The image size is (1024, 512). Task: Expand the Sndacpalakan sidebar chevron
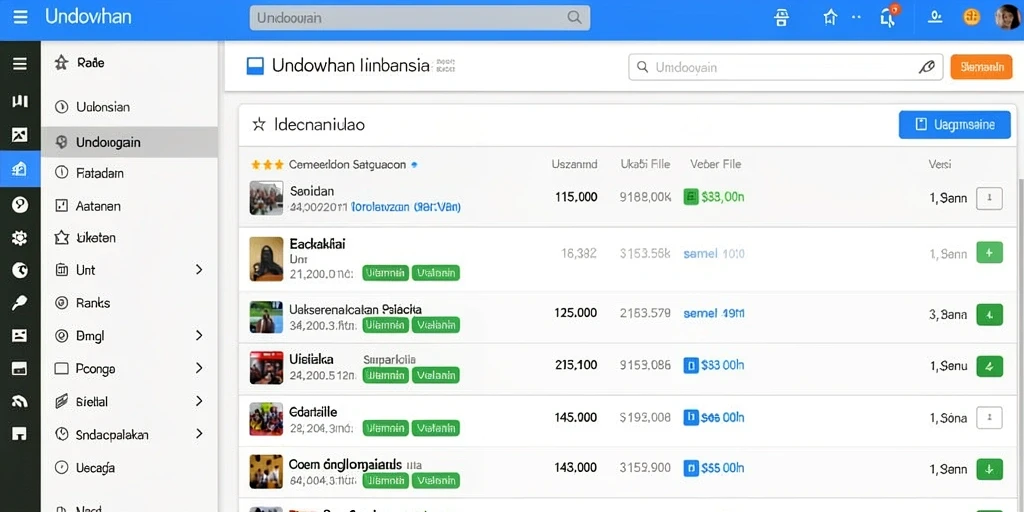tap(199, 434)
